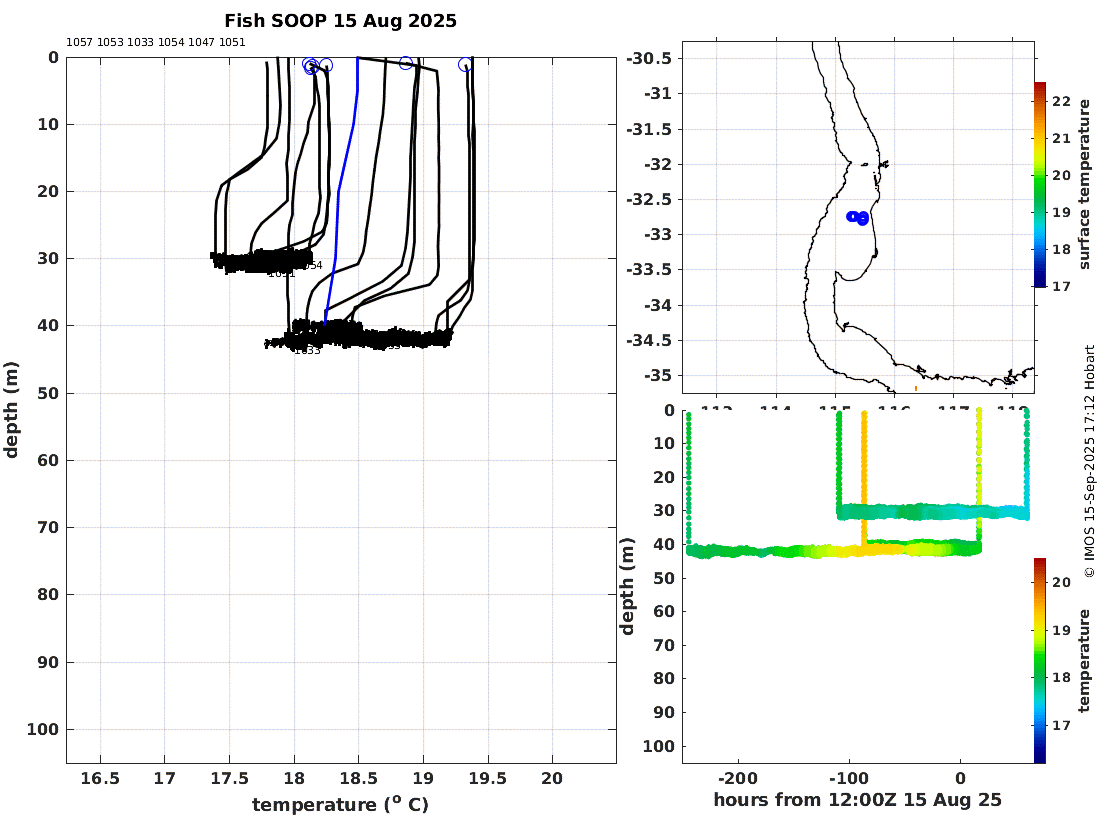Click the blue location circles on the map
Image resolution: width=1100 pixels, height=820 pixels.
click(858, 218)
